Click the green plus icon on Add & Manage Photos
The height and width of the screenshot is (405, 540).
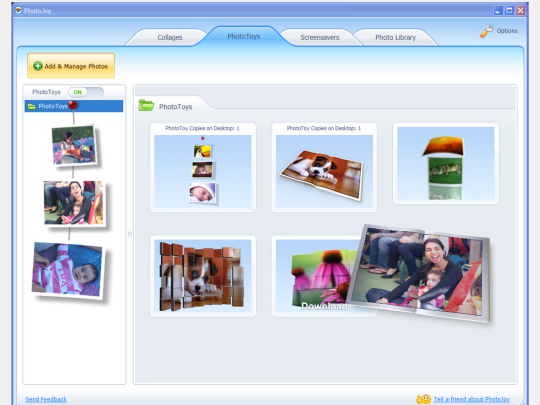click(38, 66)
